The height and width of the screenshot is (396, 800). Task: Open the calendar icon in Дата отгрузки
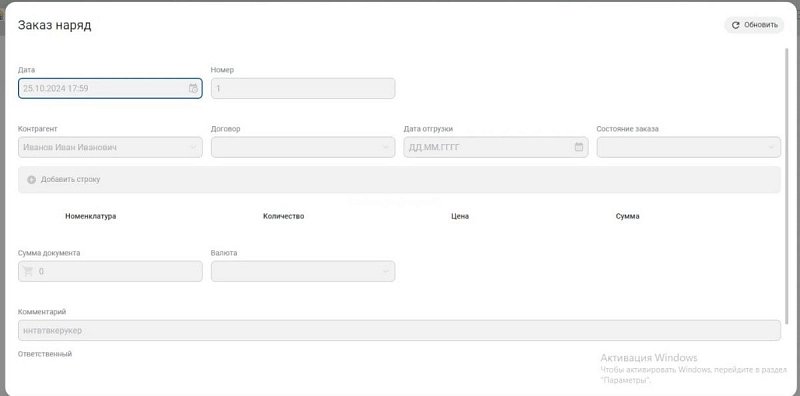[x=579, y=147]
